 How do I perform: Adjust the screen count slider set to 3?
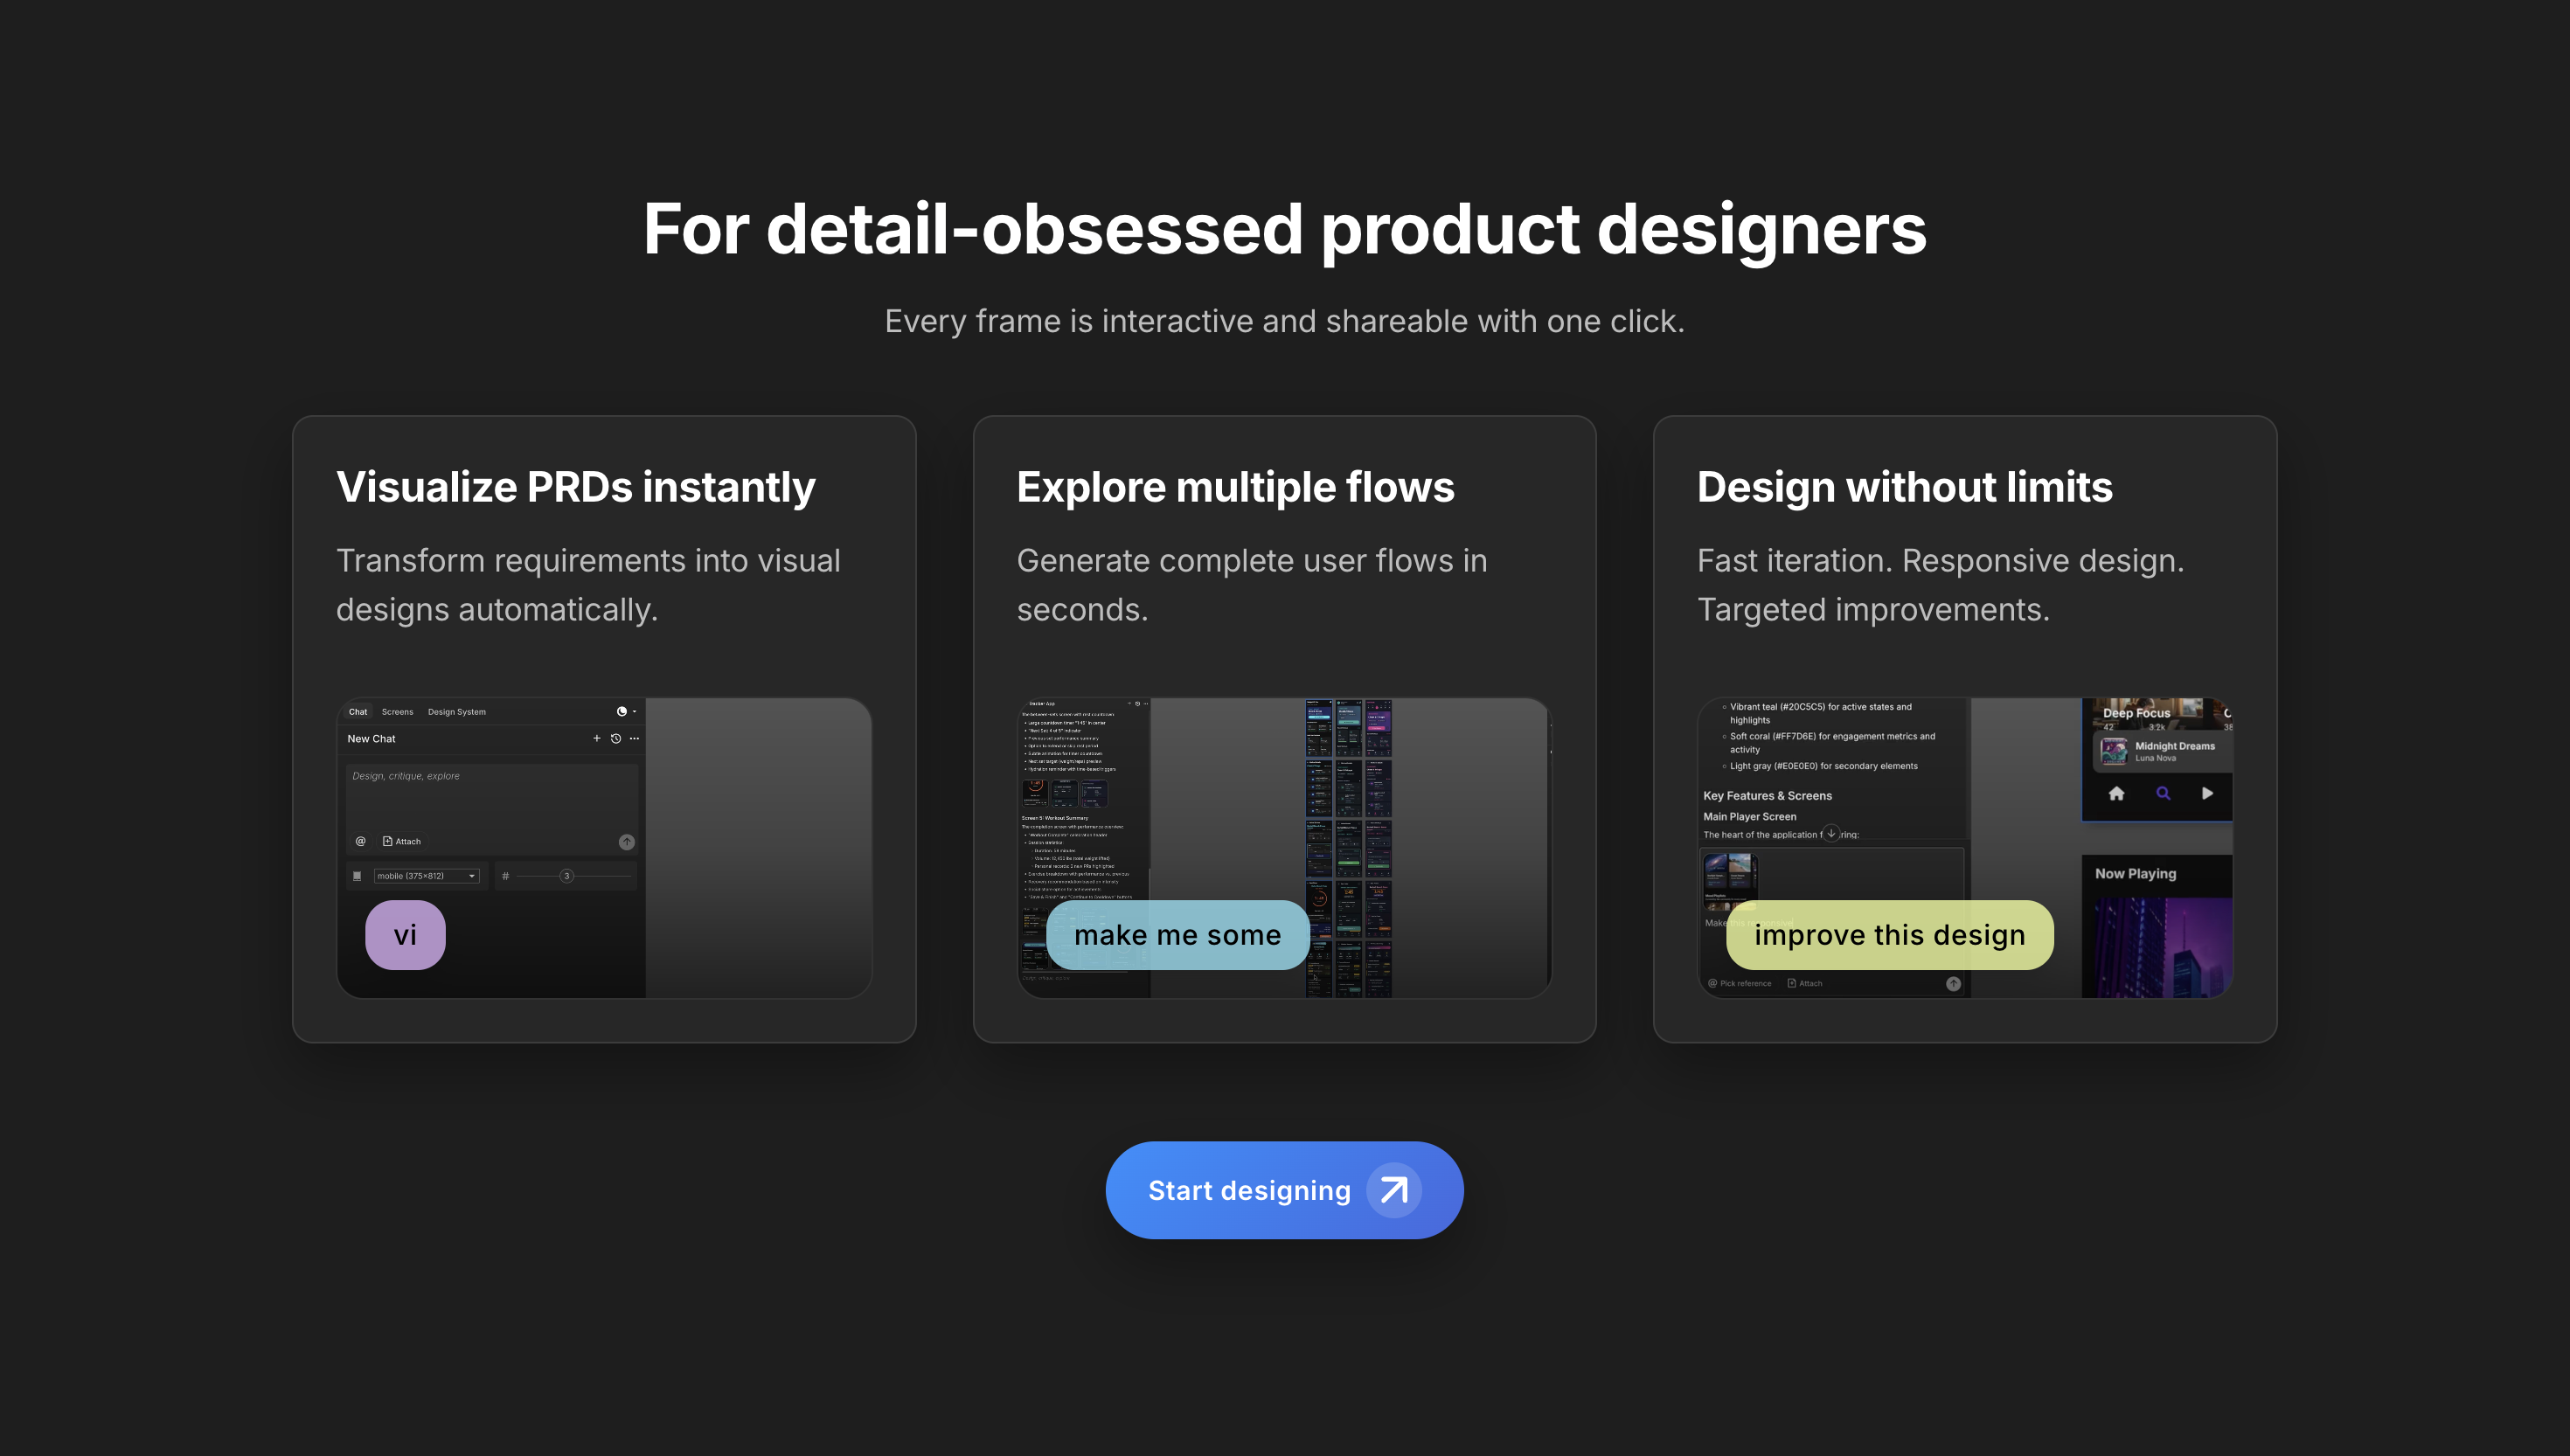(x=568, y=876)
